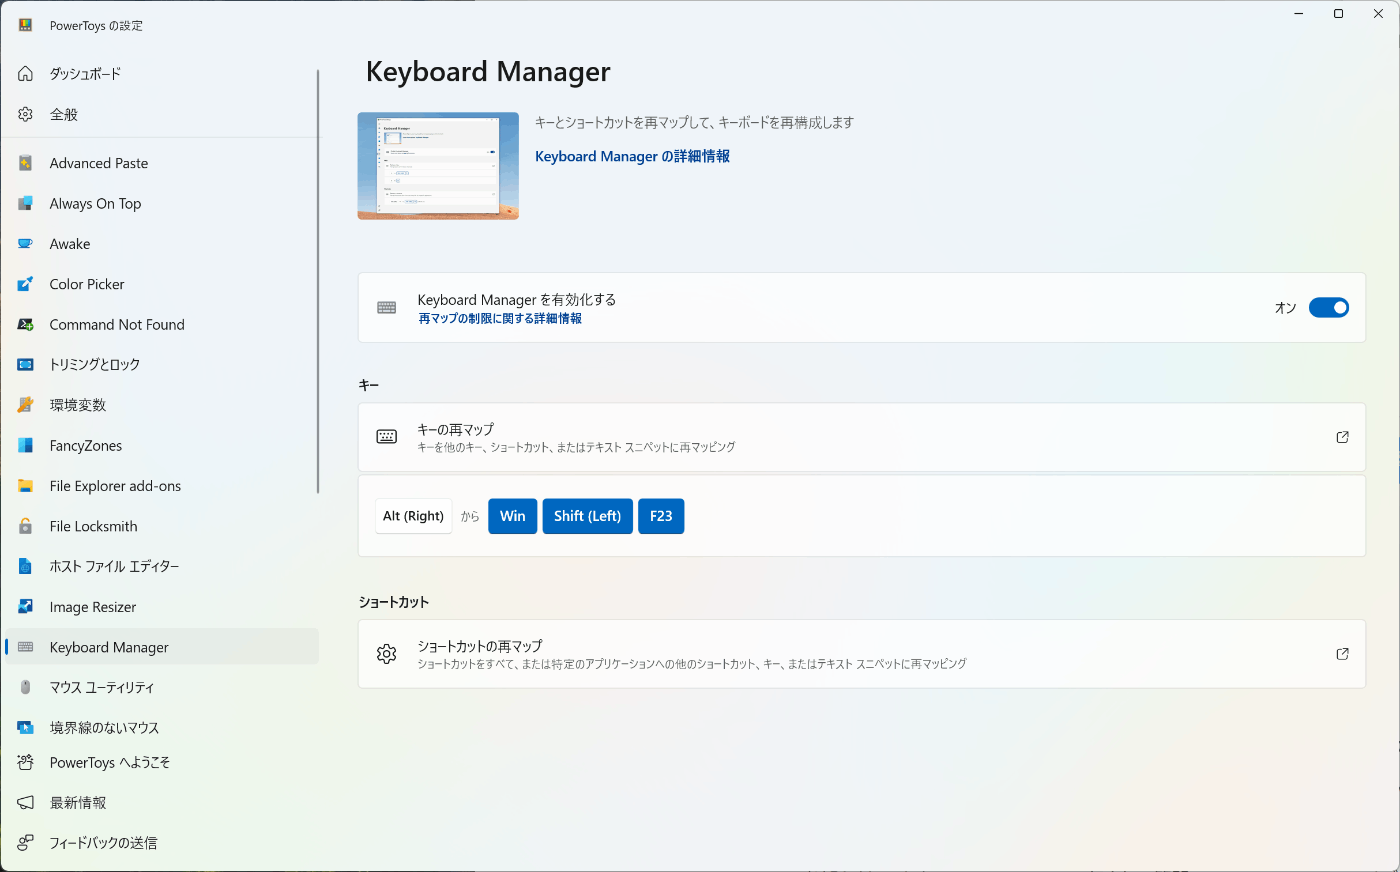The height and width of the screenshot is (872, 1400).
Task: Select 境界線のないマウス in the sidebar
Action: 161,728
